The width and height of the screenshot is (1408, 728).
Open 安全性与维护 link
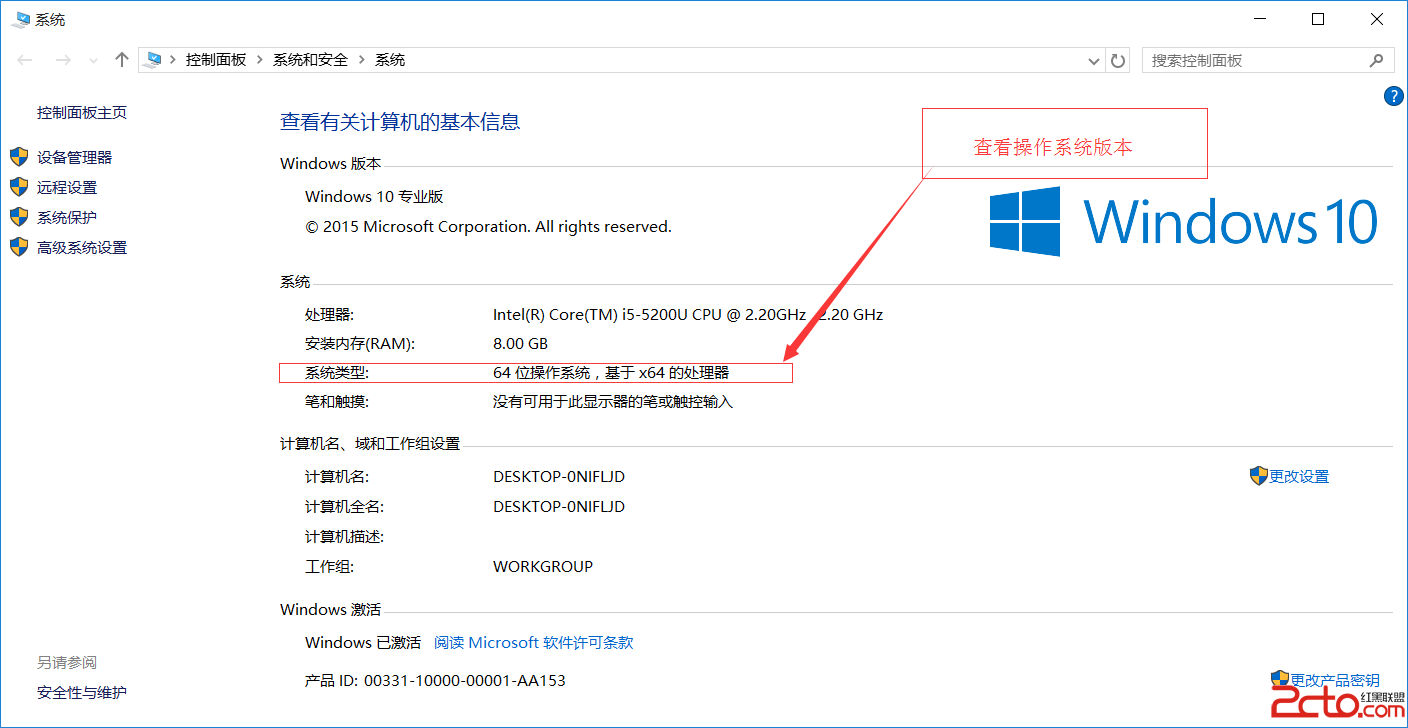[82, 692]
